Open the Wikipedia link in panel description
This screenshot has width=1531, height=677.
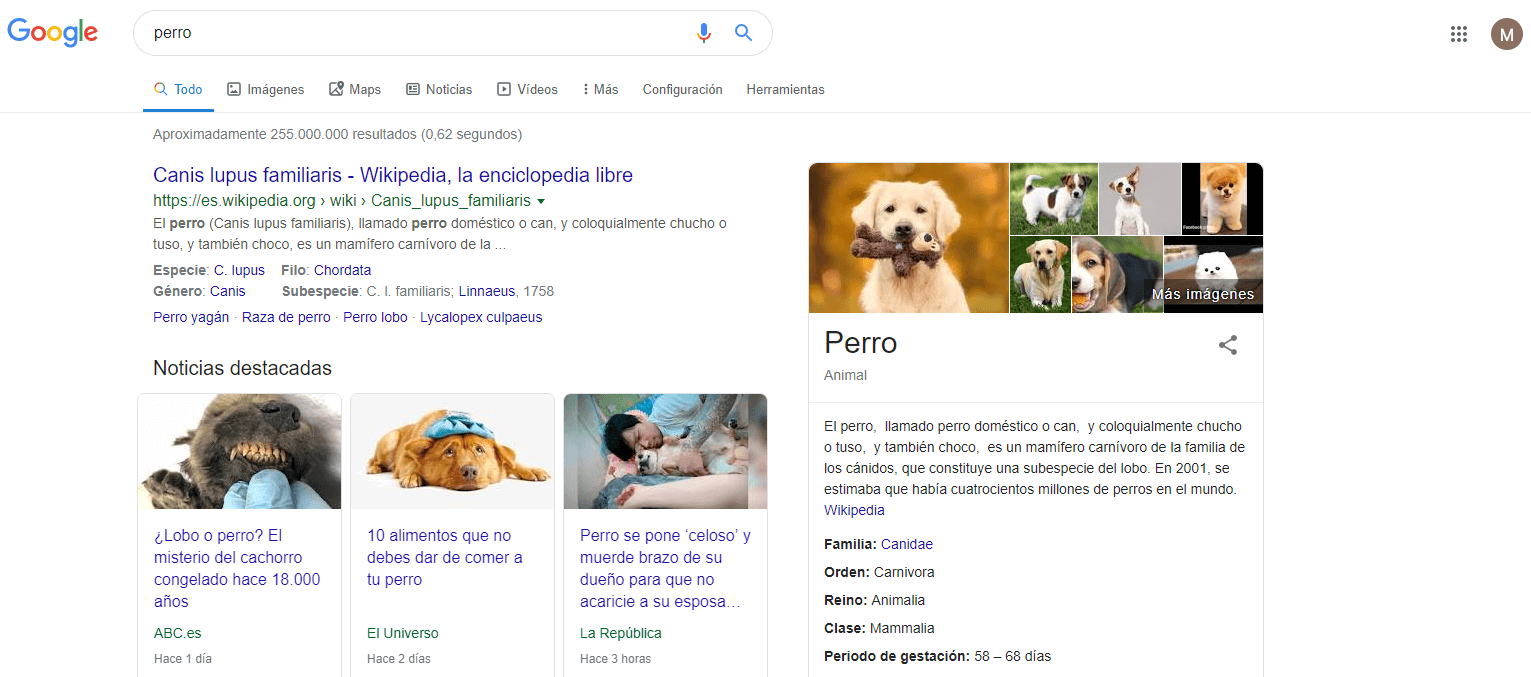854,510
